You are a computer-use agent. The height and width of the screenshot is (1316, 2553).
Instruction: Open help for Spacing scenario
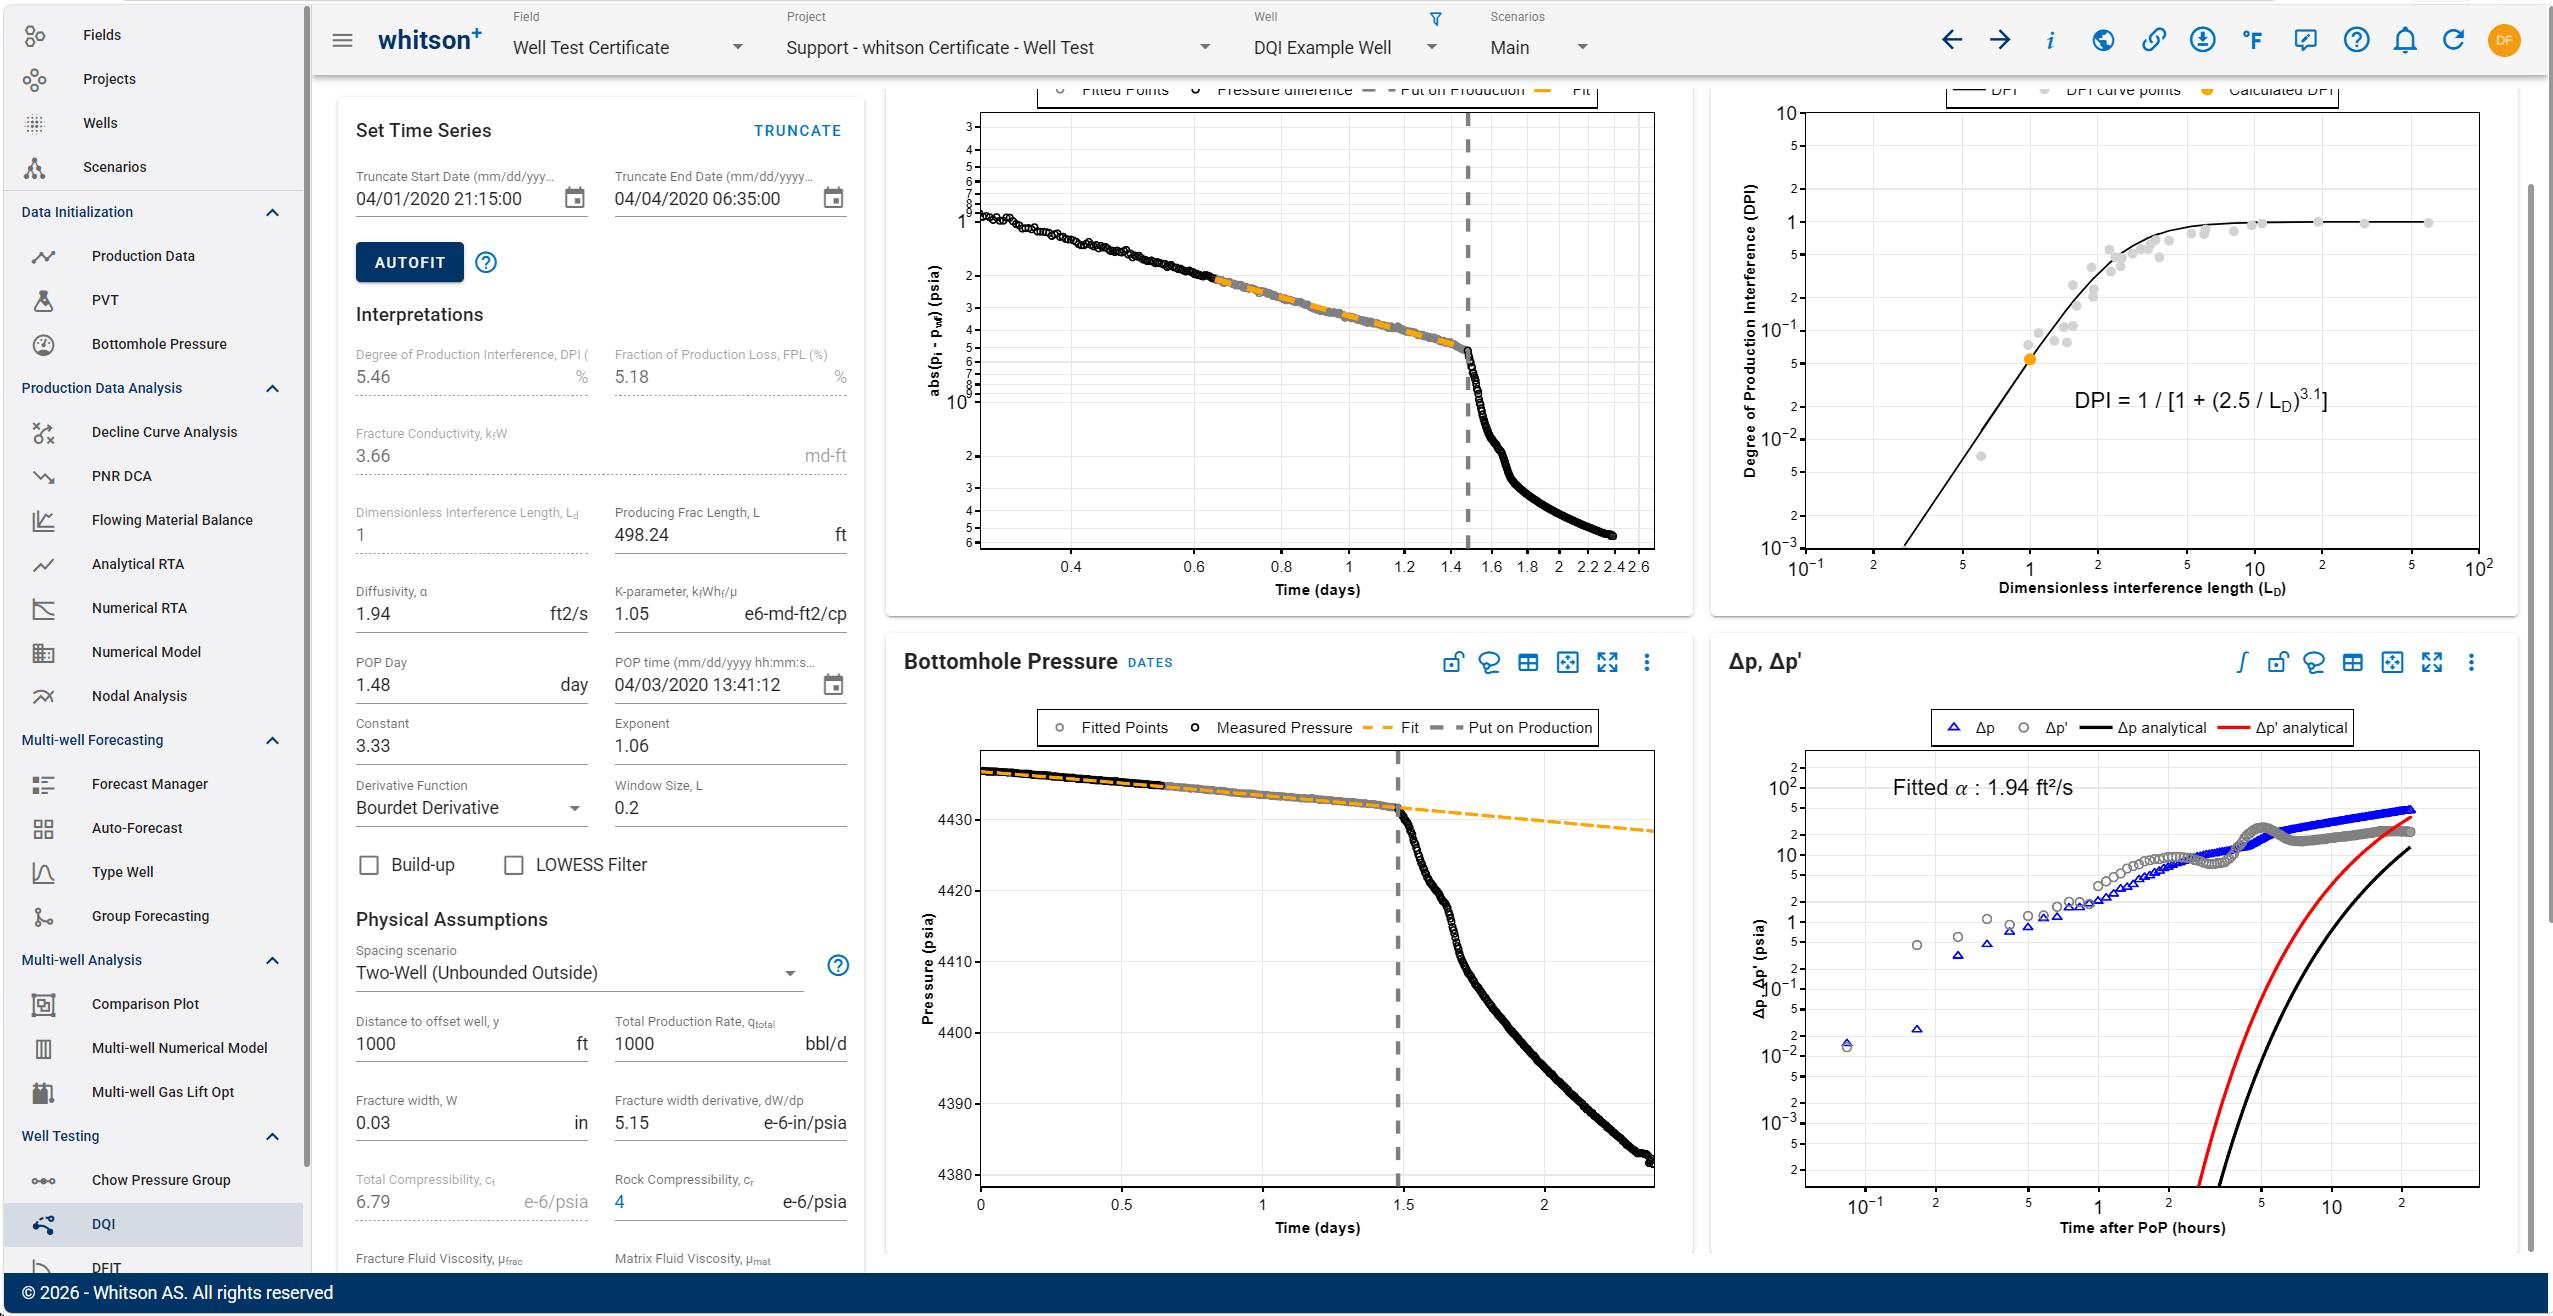tap(838, 965)
